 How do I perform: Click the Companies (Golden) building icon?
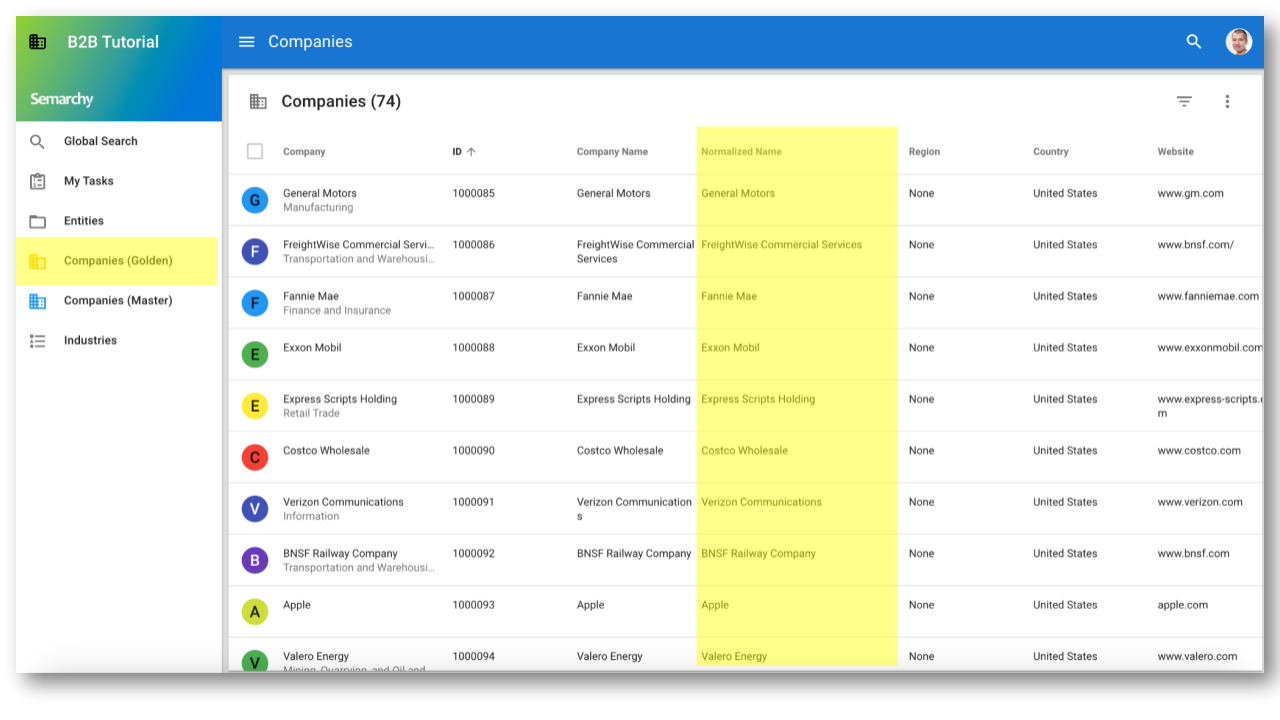tap(37, 261)
